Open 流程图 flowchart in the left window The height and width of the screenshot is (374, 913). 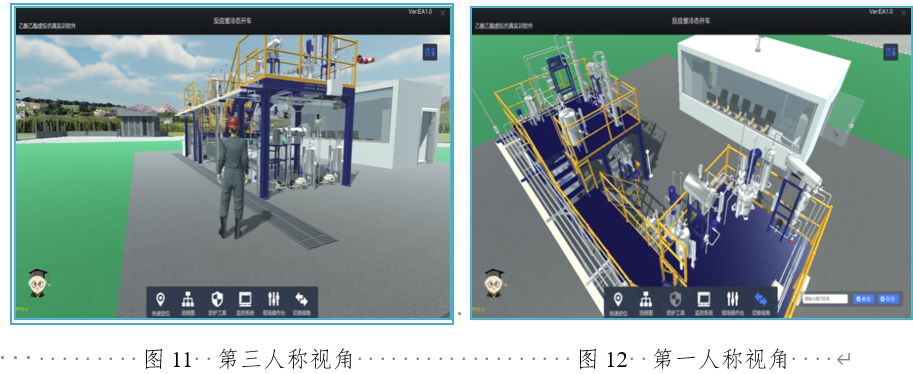point(187,303)
